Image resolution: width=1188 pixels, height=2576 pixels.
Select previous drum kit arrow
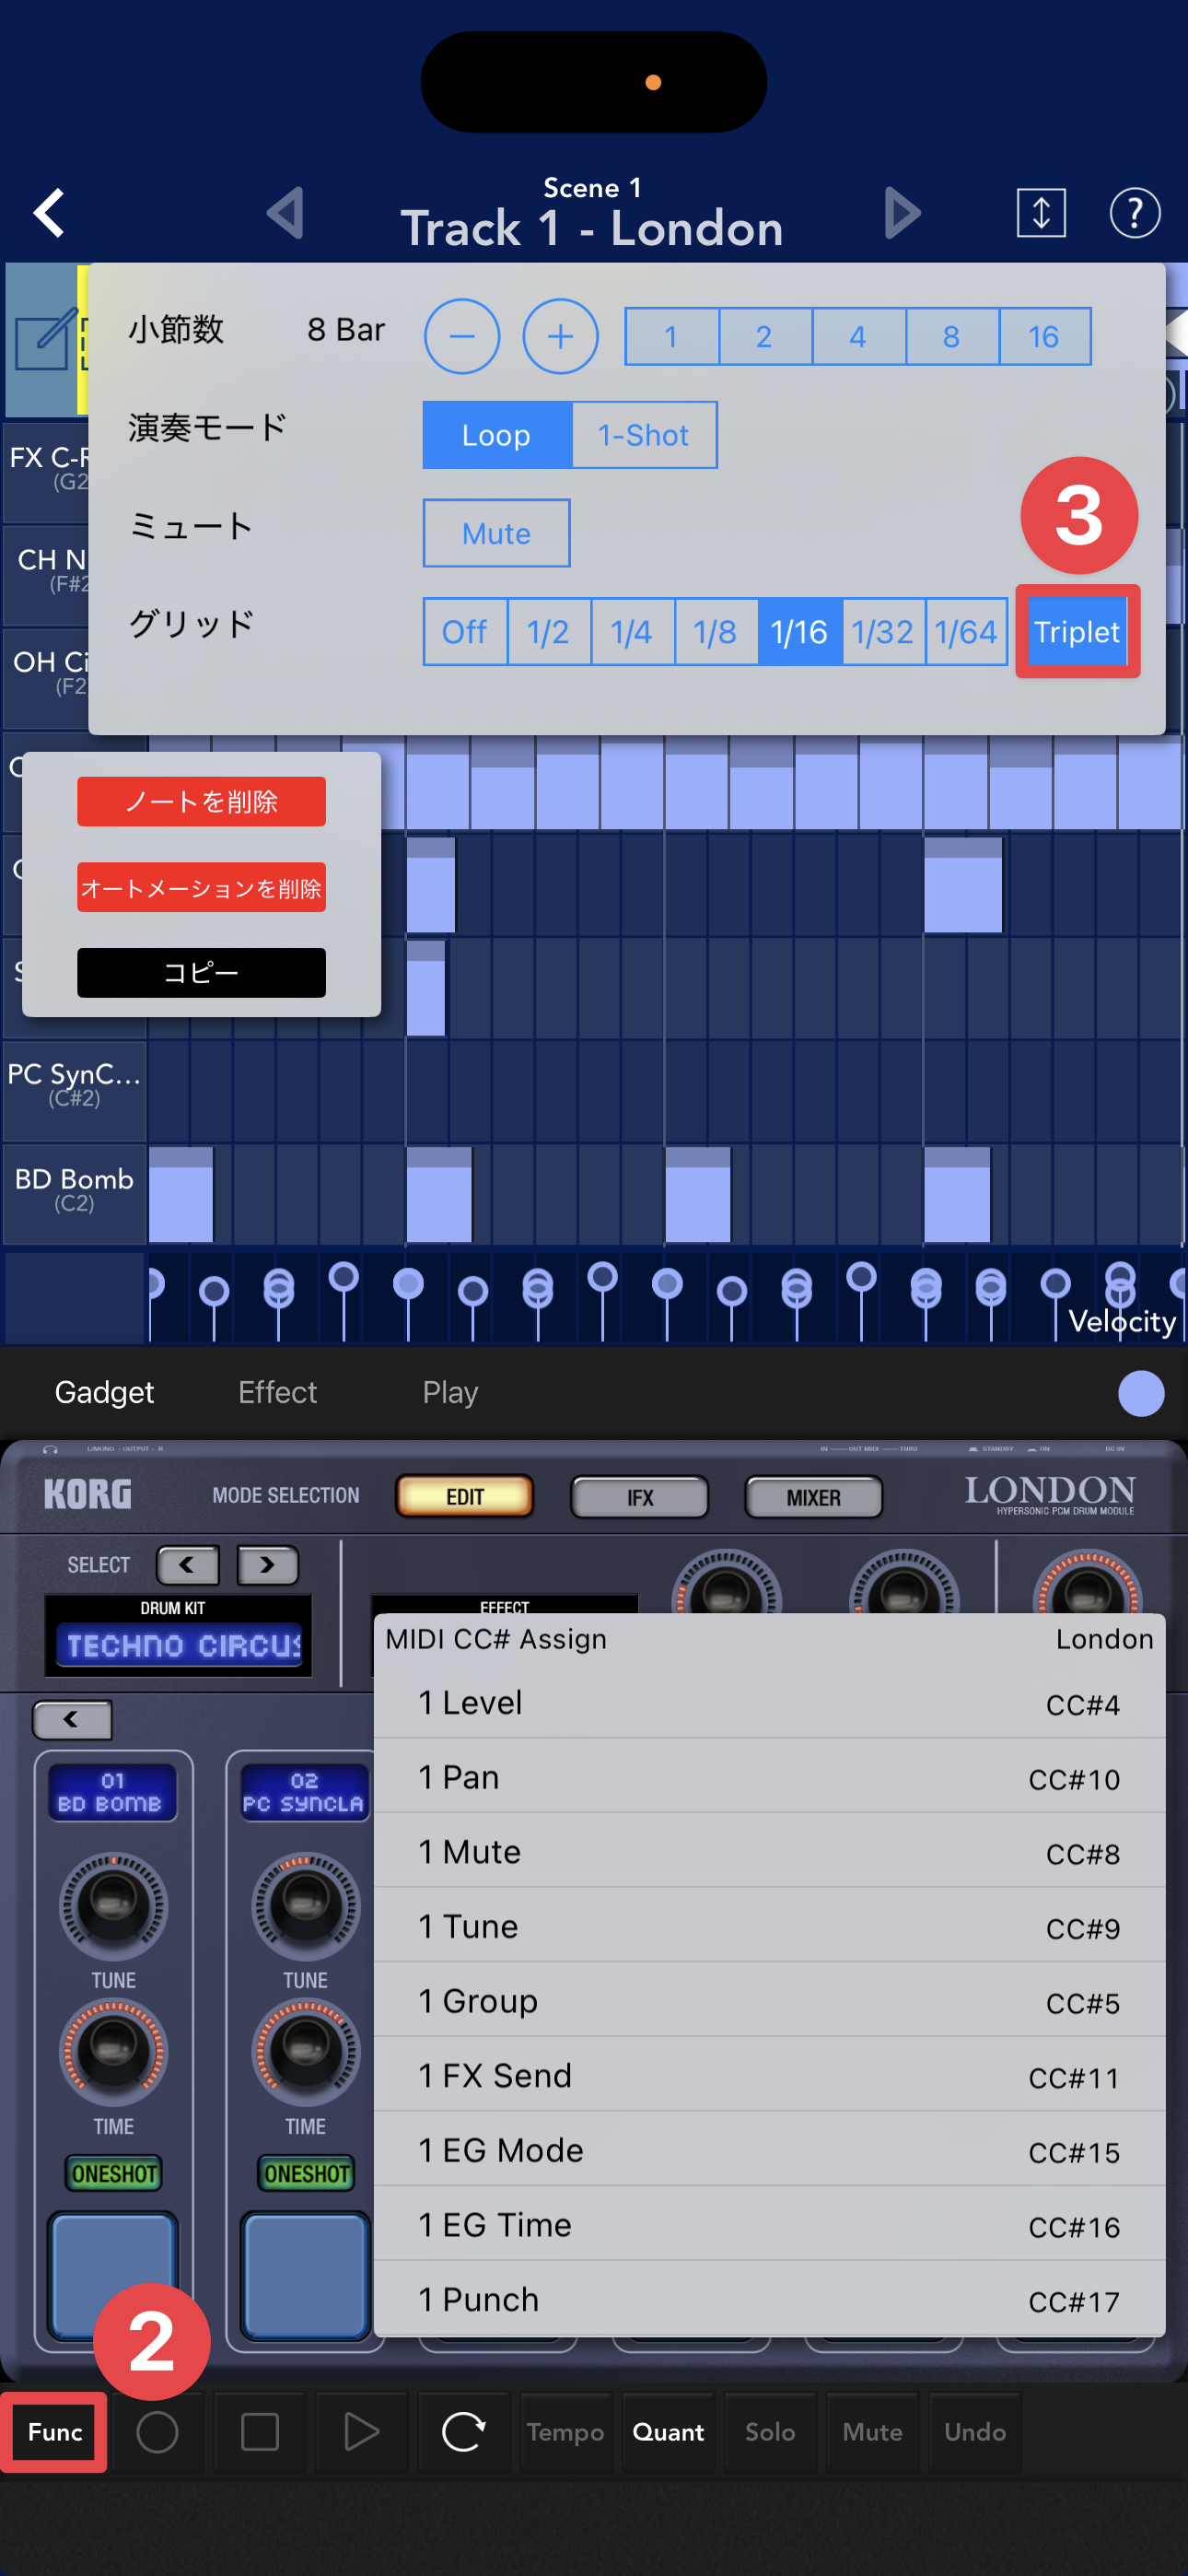(x=187, y=1565)
